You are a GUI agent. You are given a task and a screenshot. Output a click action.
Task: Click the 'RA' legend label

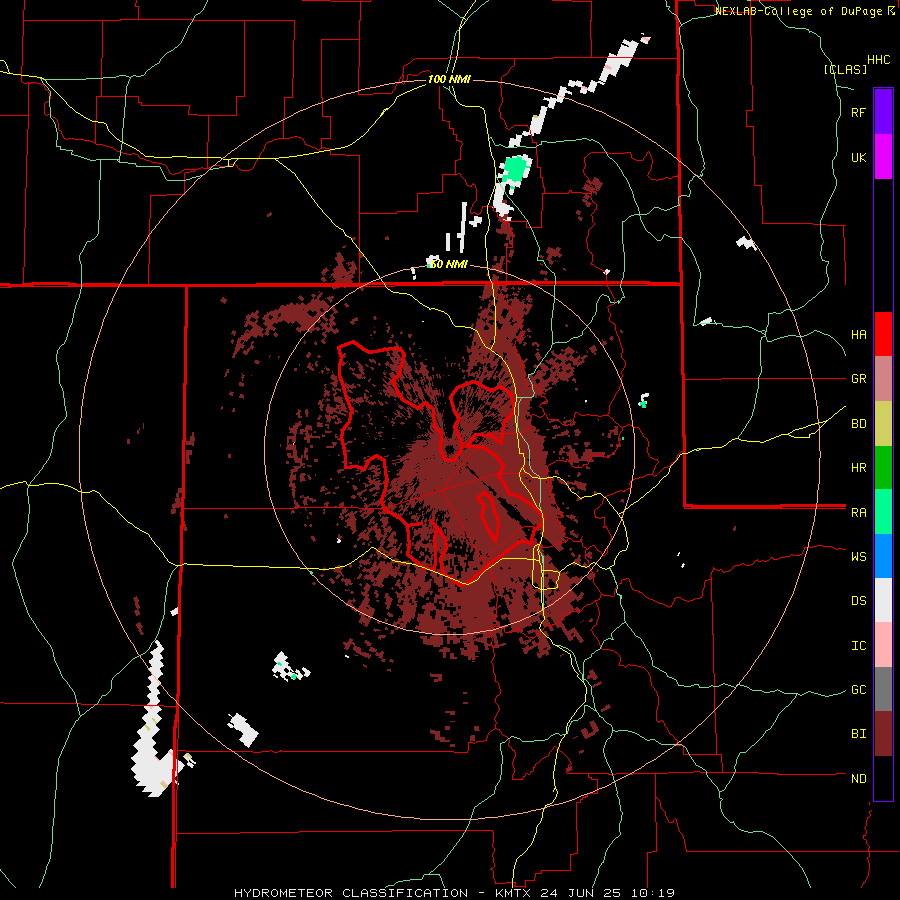coord(858,513)
